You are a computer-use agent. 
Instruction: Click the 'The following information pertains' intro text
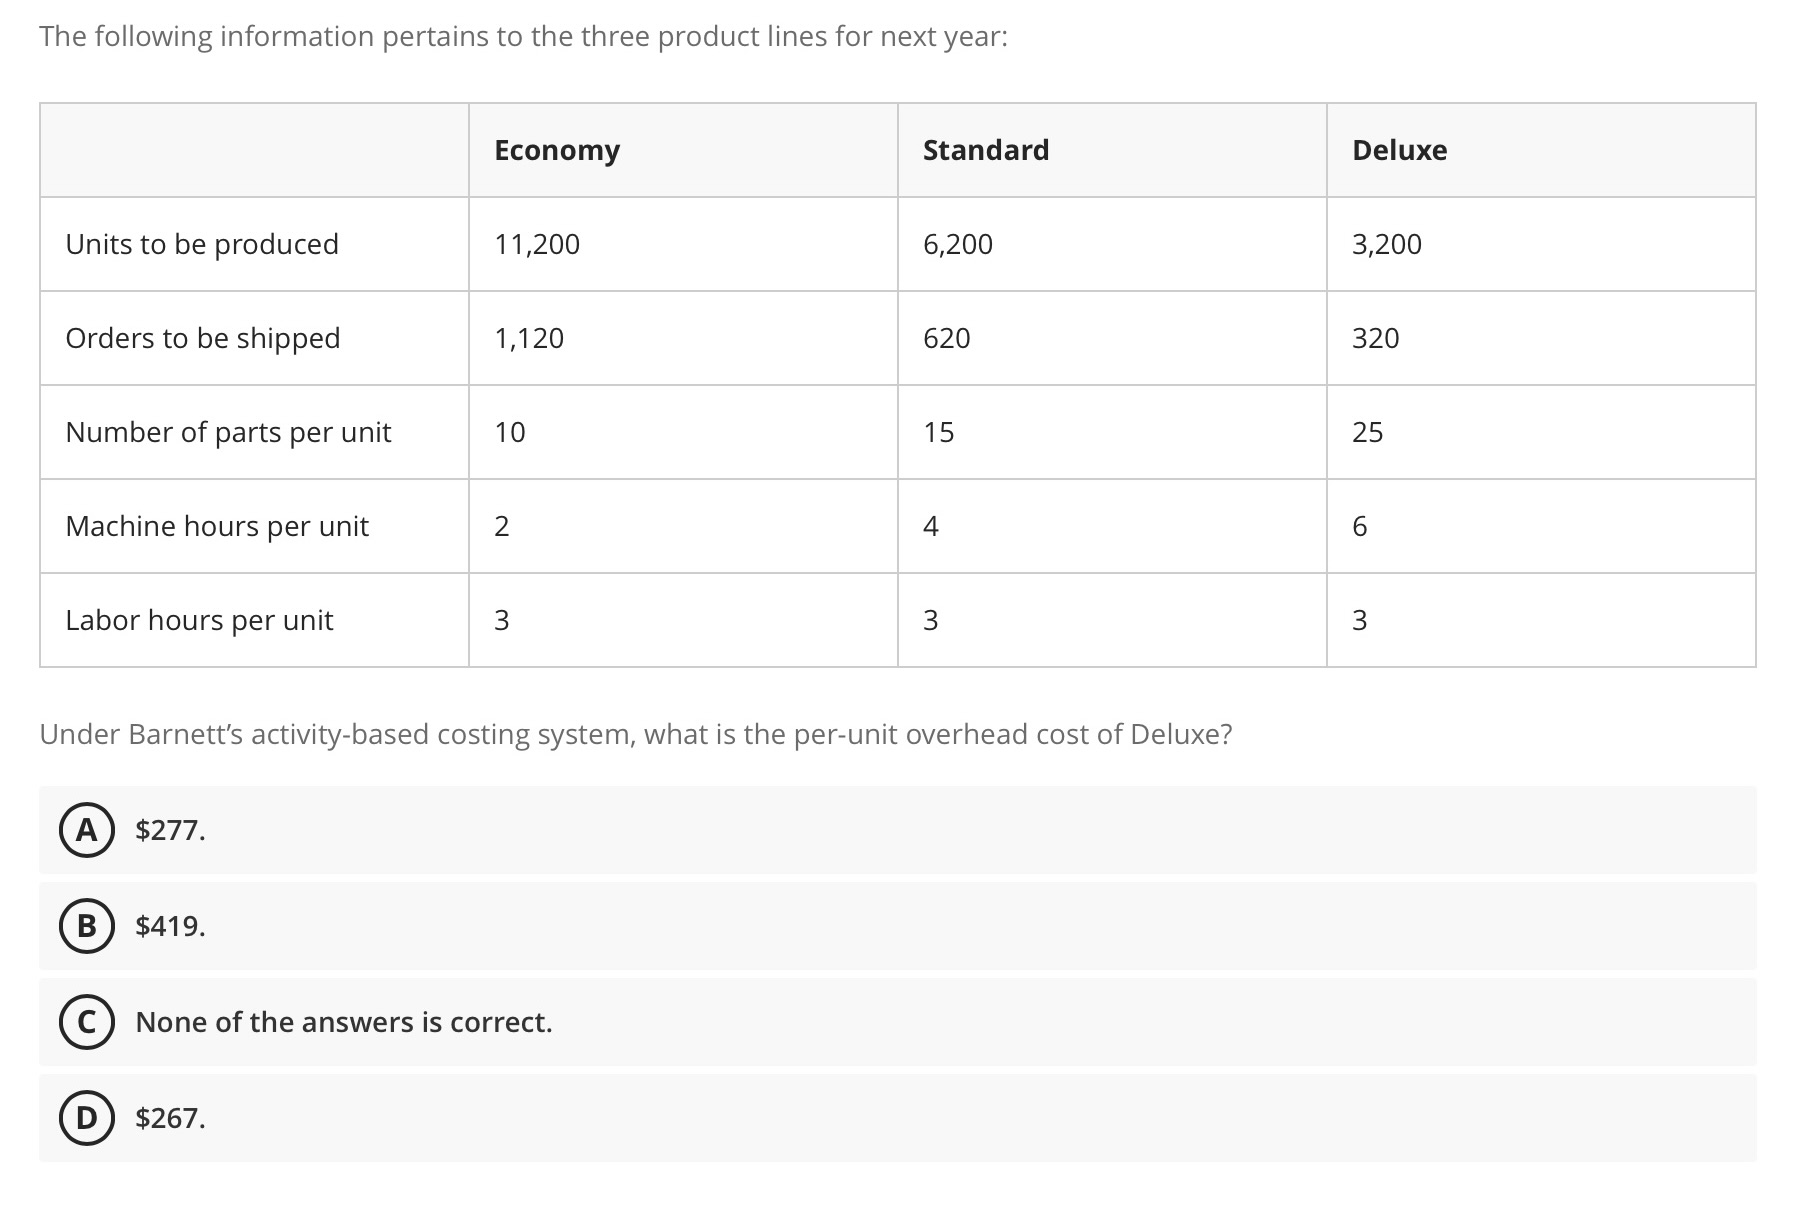[x=523, y=37]
